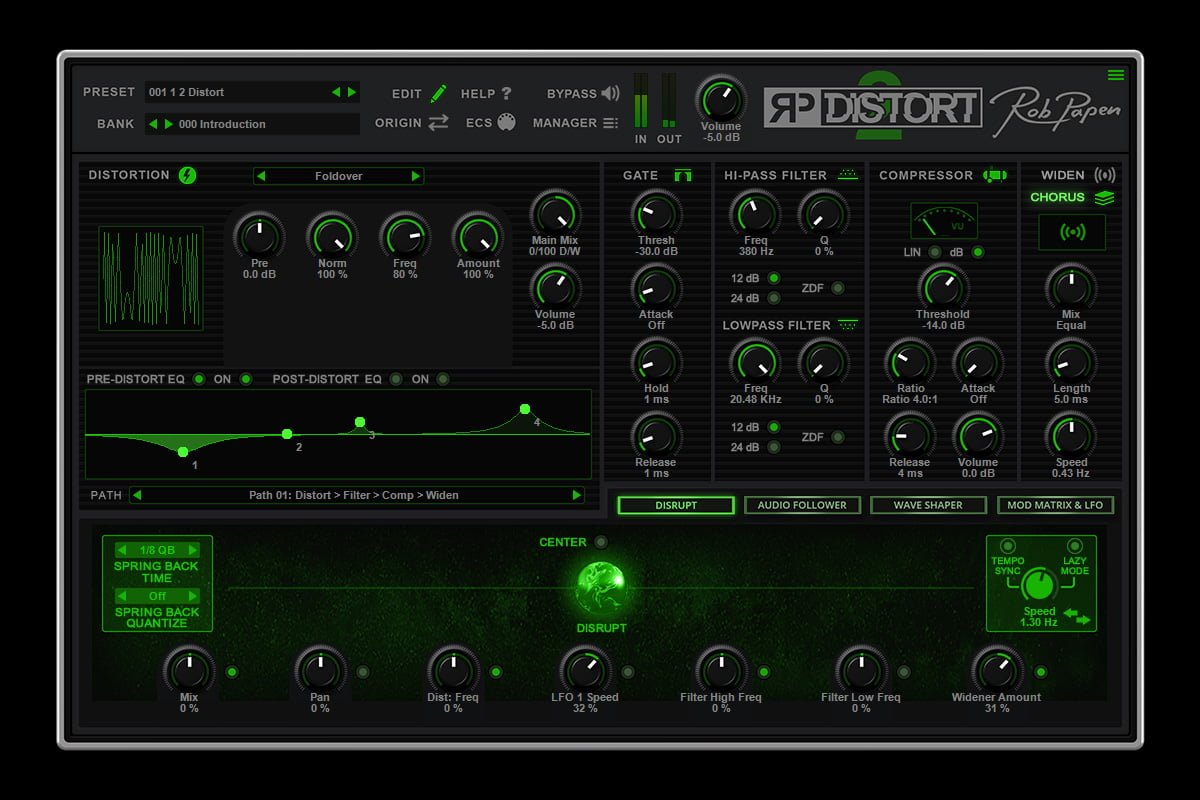
Task: Click the Disrupt Speed knob 1.30 Hz
Action: coord(1040,583)
